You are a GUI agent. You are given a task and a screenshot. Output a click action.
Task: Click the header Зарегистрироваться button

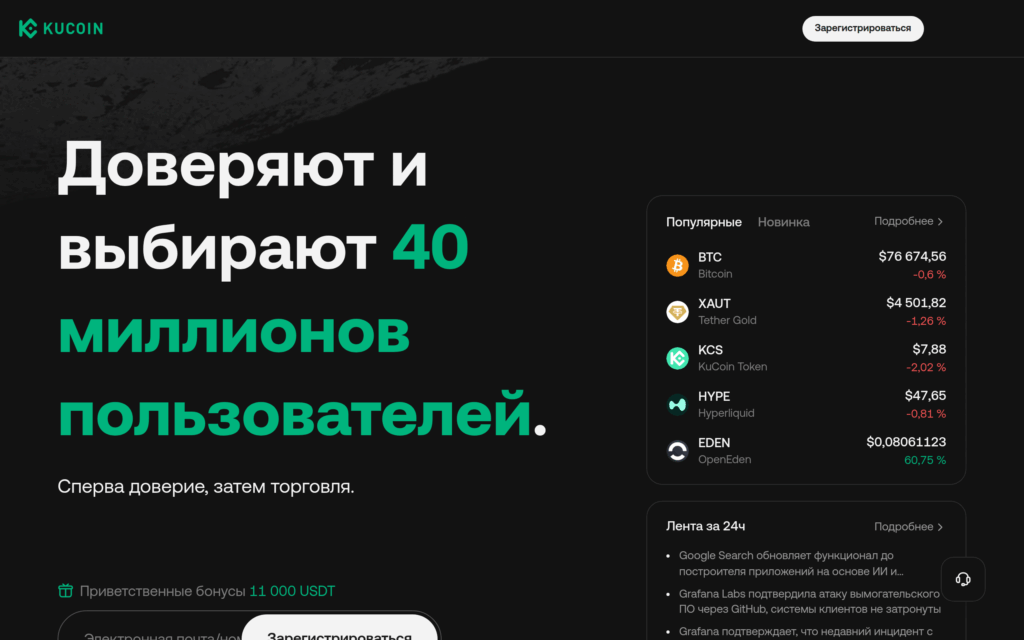[x=863, y=28]
